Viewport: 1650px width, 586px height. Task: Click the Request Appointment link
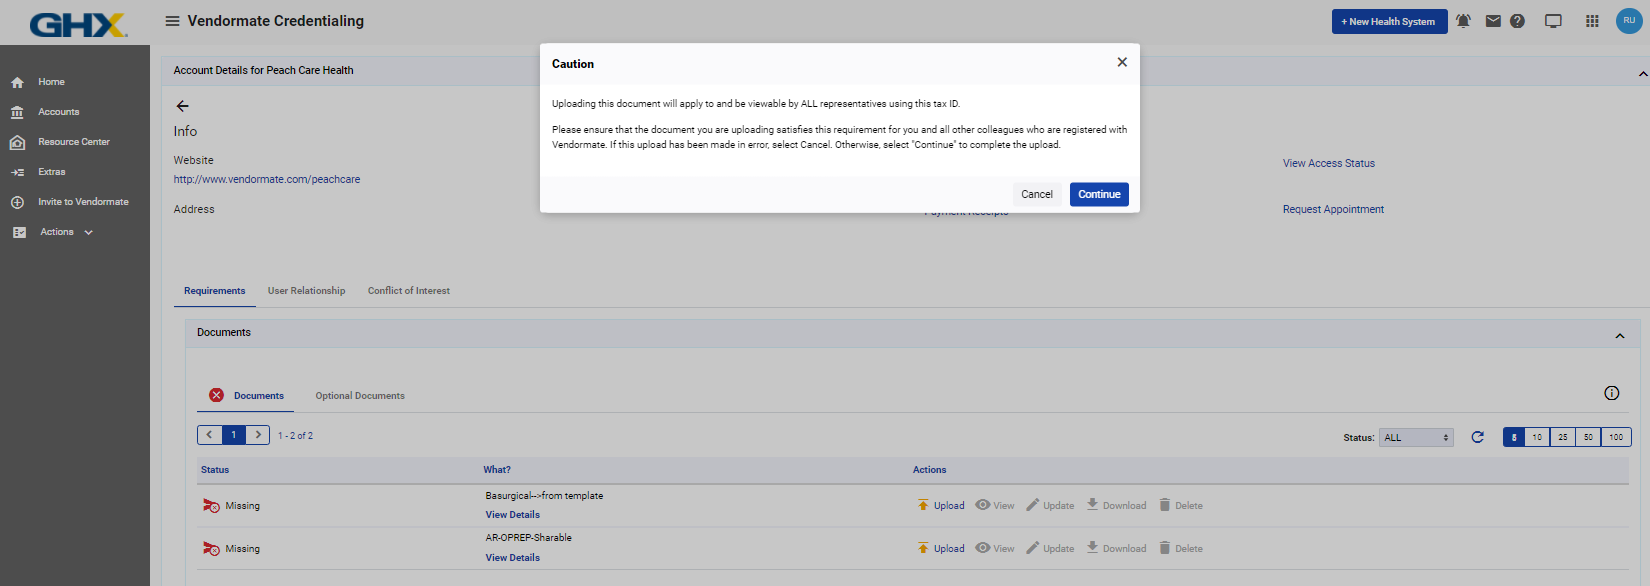point(1333,209)
